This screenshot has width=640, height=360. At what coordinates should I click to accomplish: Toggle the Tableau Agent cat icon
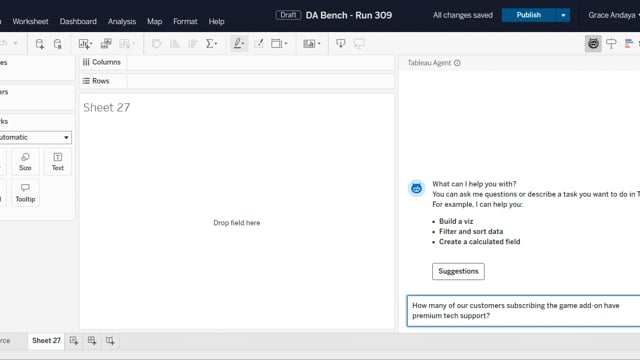point(593,44)
